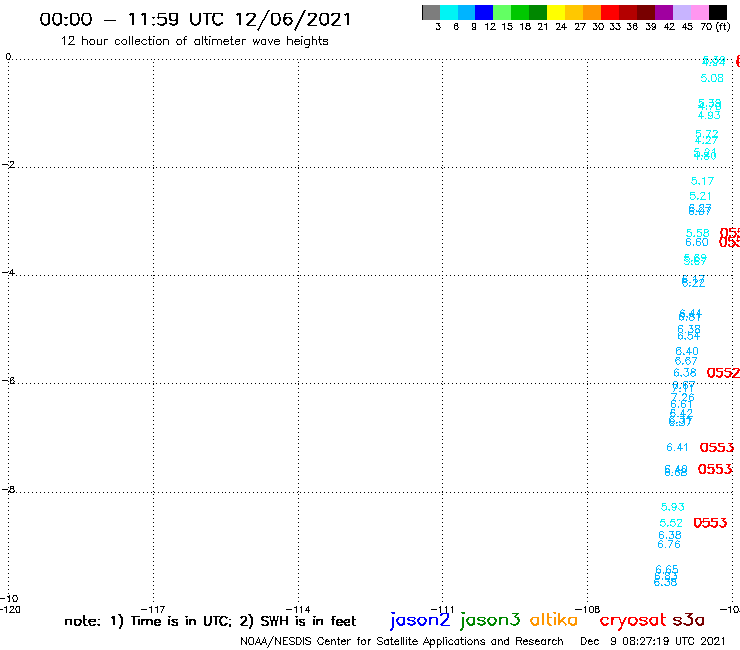Click the '45' legend scale label
The image size is (740, 650).
(x=687, y=26)
